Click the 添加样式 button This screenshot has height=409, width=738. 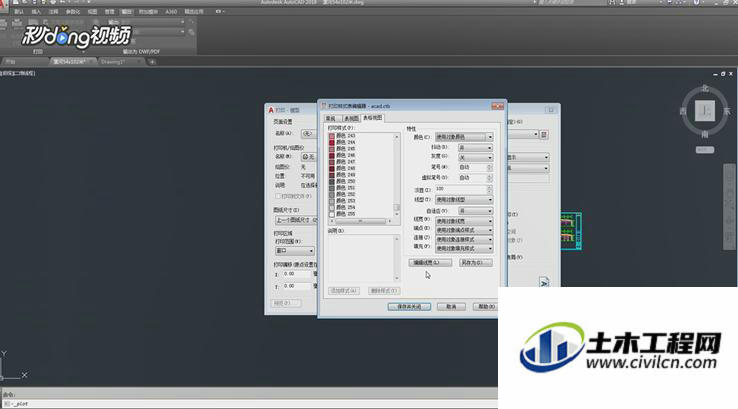tap(344, 291)
